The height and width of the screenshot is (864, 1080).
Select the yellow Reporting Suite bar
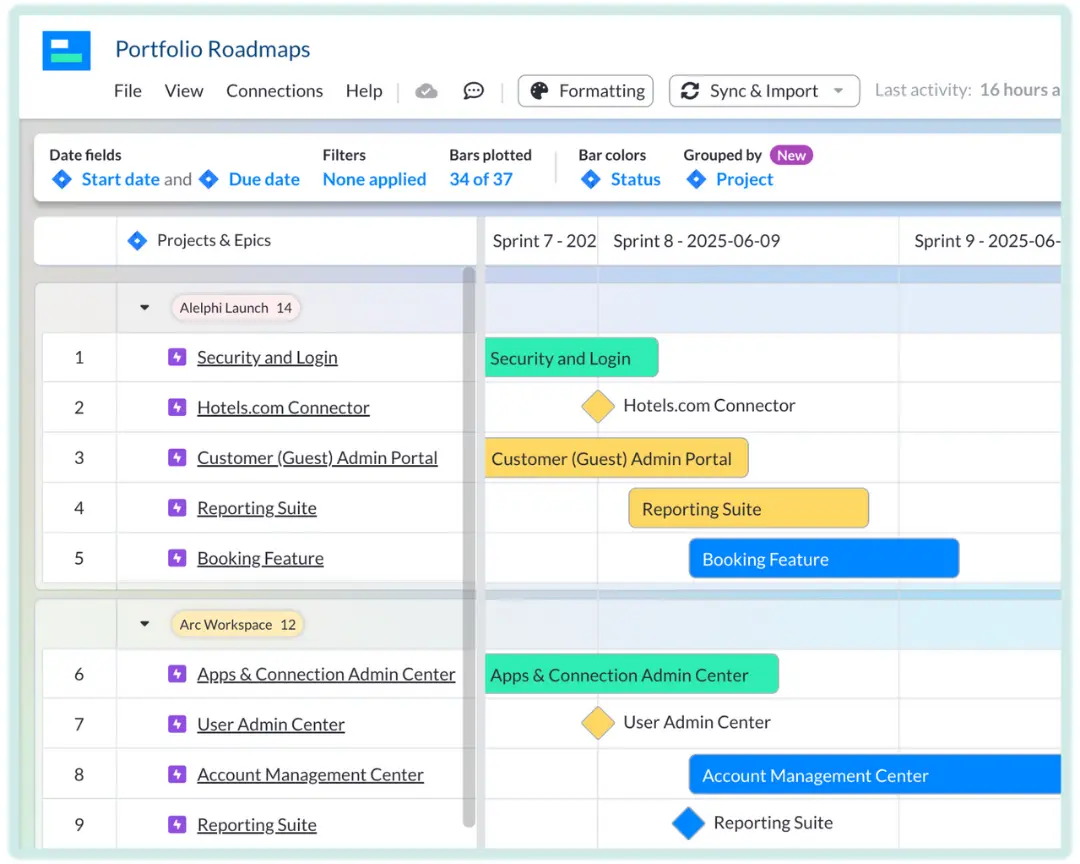click(x=748, y=508)
